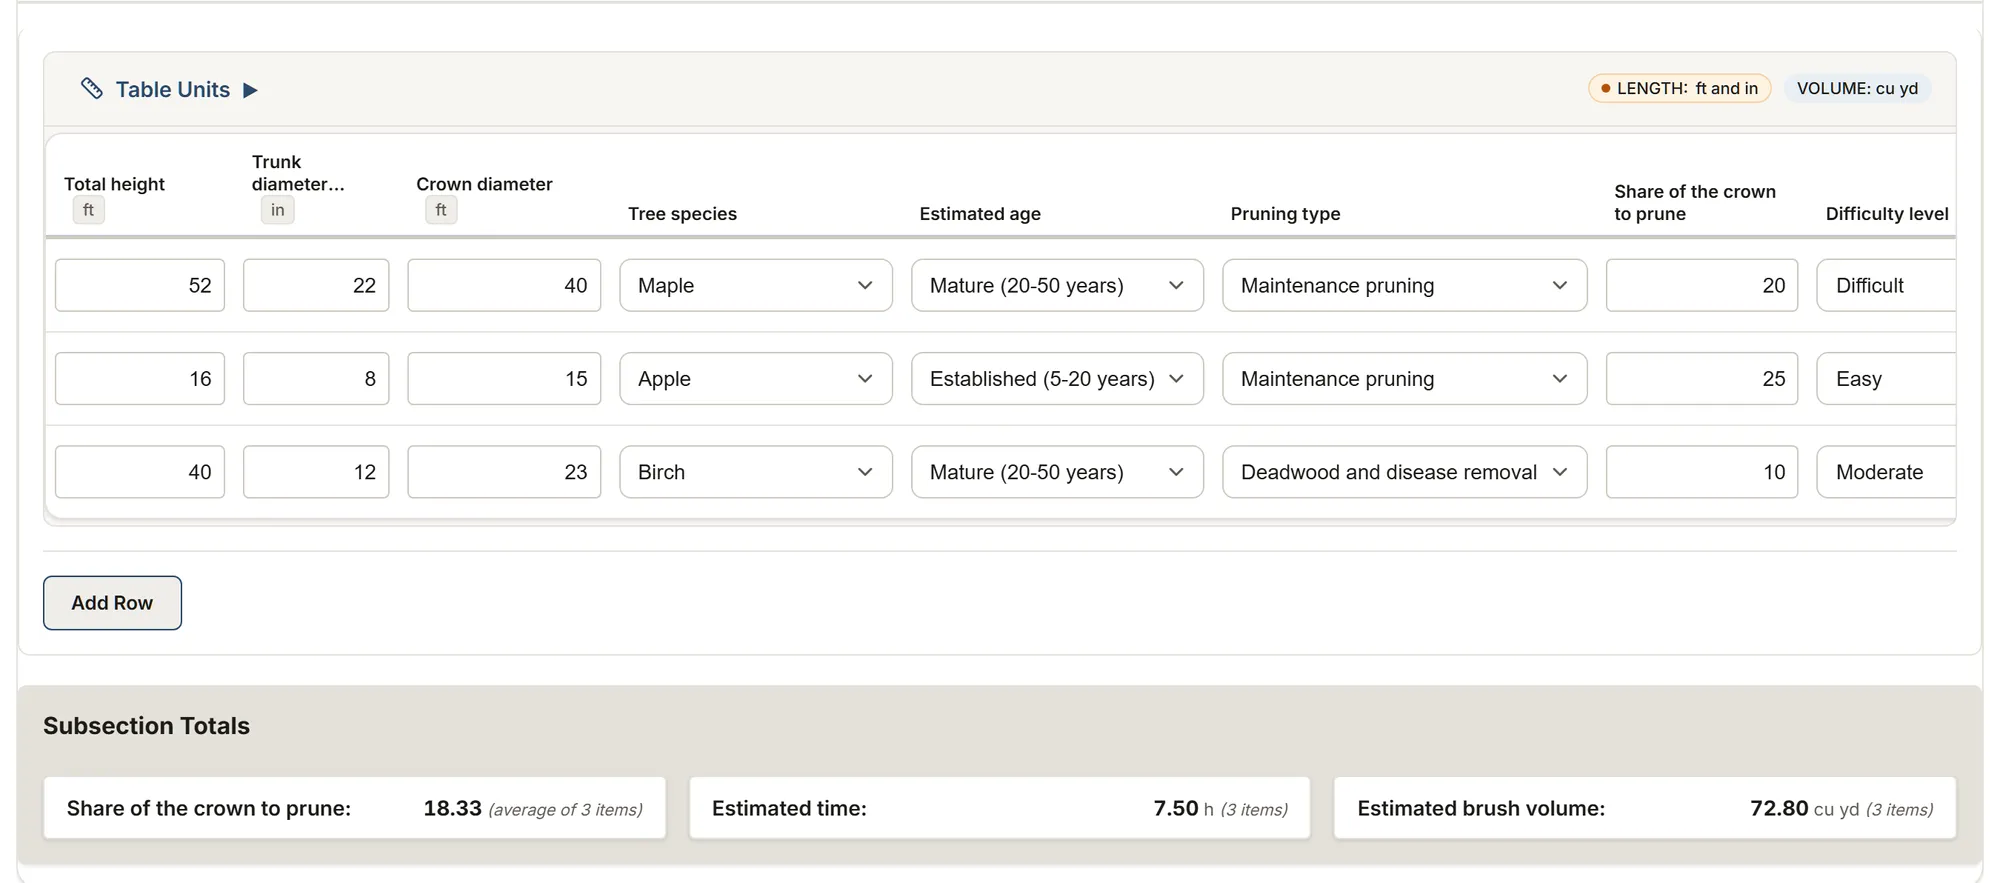Click the crown share field showing 25
The width and height of the screenshot is (2000, 883).
(1702, 379)
